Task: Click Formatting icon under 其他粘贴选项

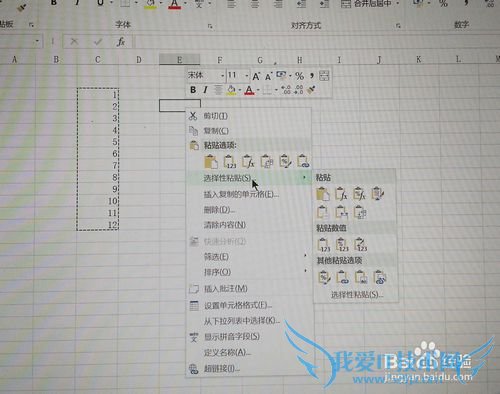Action: point(324,277)
